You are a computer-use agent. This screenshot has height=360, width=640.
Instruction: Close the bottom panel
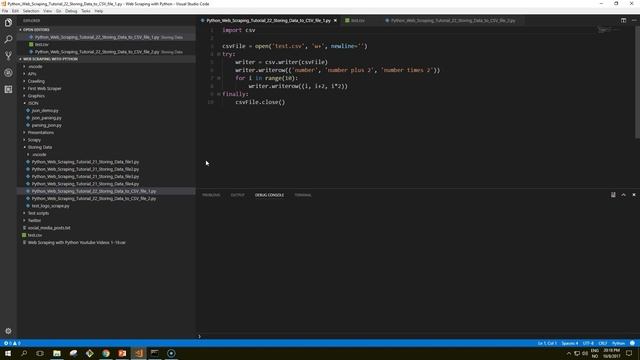[634, 195]
